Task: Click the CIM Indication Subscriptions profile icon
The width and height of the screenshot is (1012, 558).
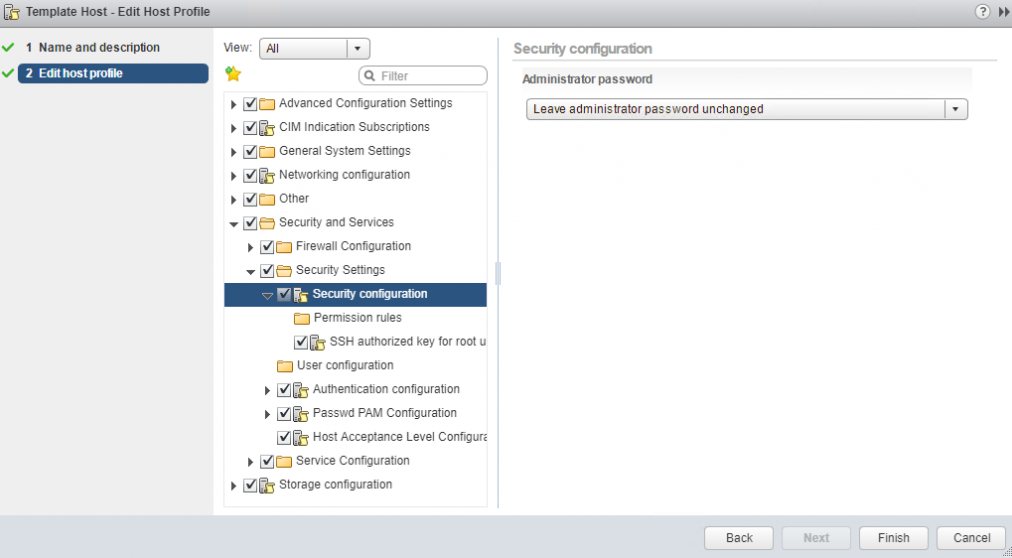Action: point(267,127)
